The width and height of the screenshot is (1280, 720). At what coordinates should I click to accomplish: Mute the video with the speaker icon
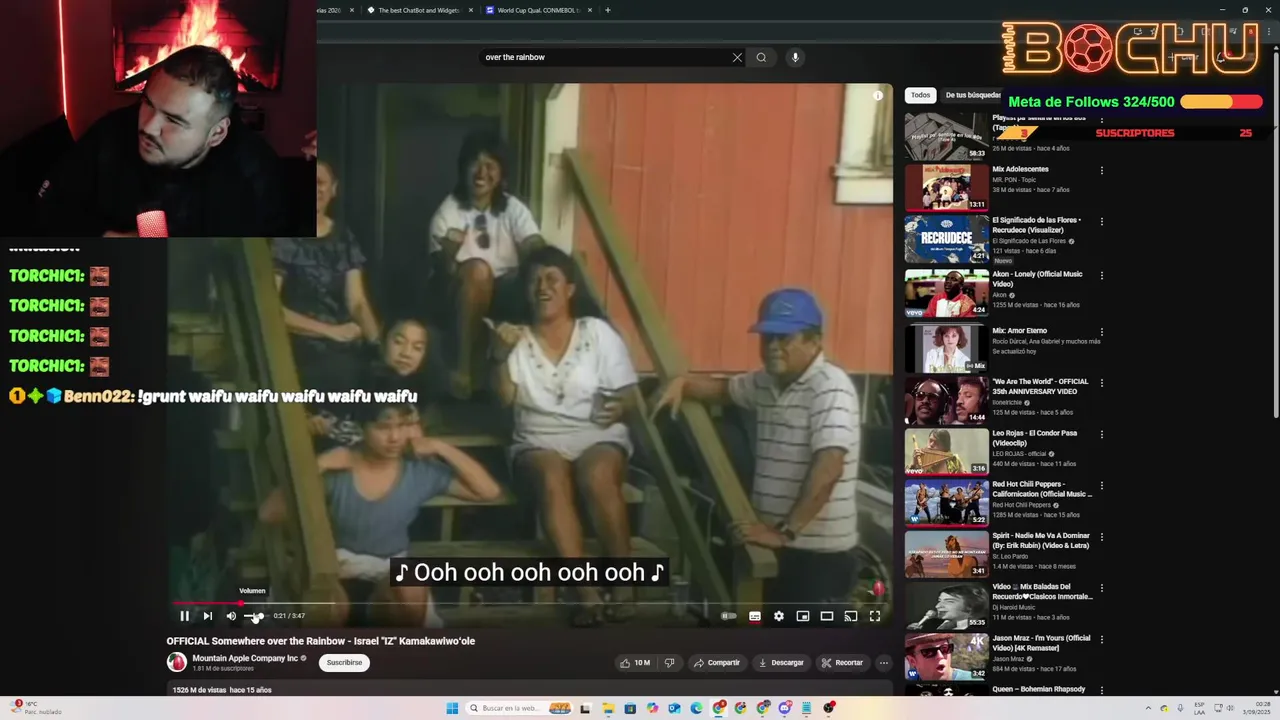point(231,616)
